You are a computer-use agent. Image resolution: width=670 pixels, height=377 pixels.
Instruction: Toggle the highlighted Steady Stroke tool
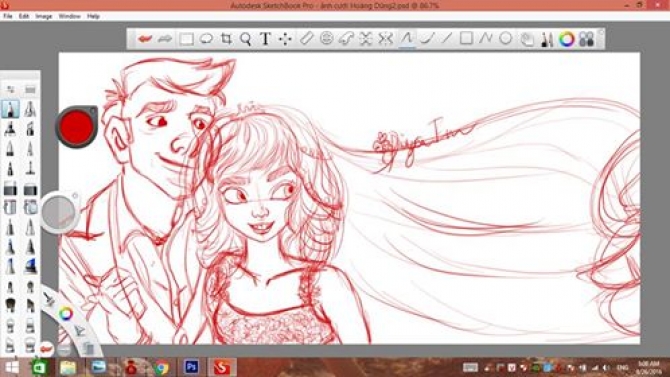point(407,38)
